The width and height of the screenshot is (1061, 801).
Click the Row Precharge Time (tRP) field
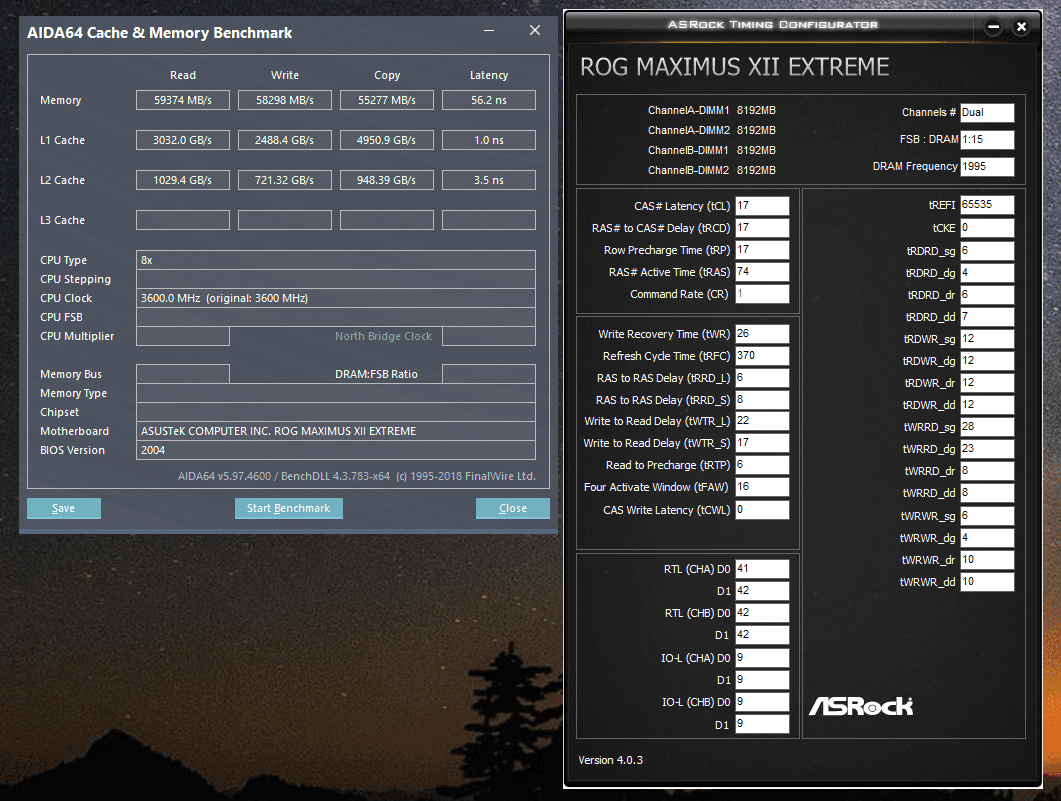tap(762, 250)
